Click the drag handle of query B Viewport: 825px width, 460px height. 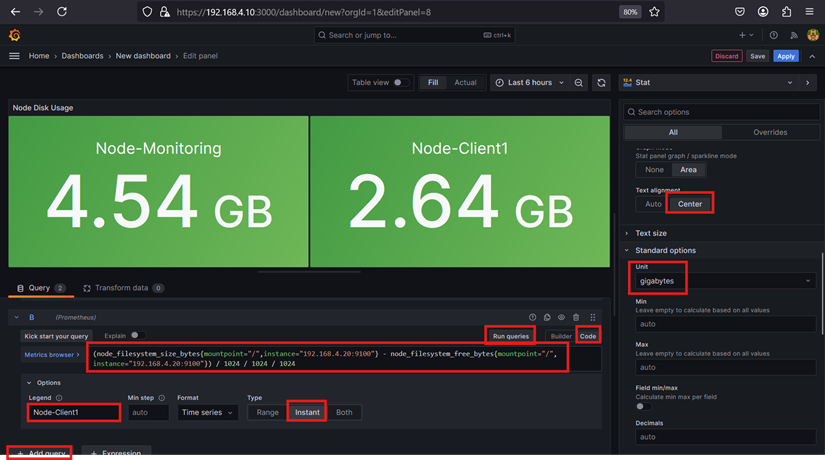coord(593,317)
